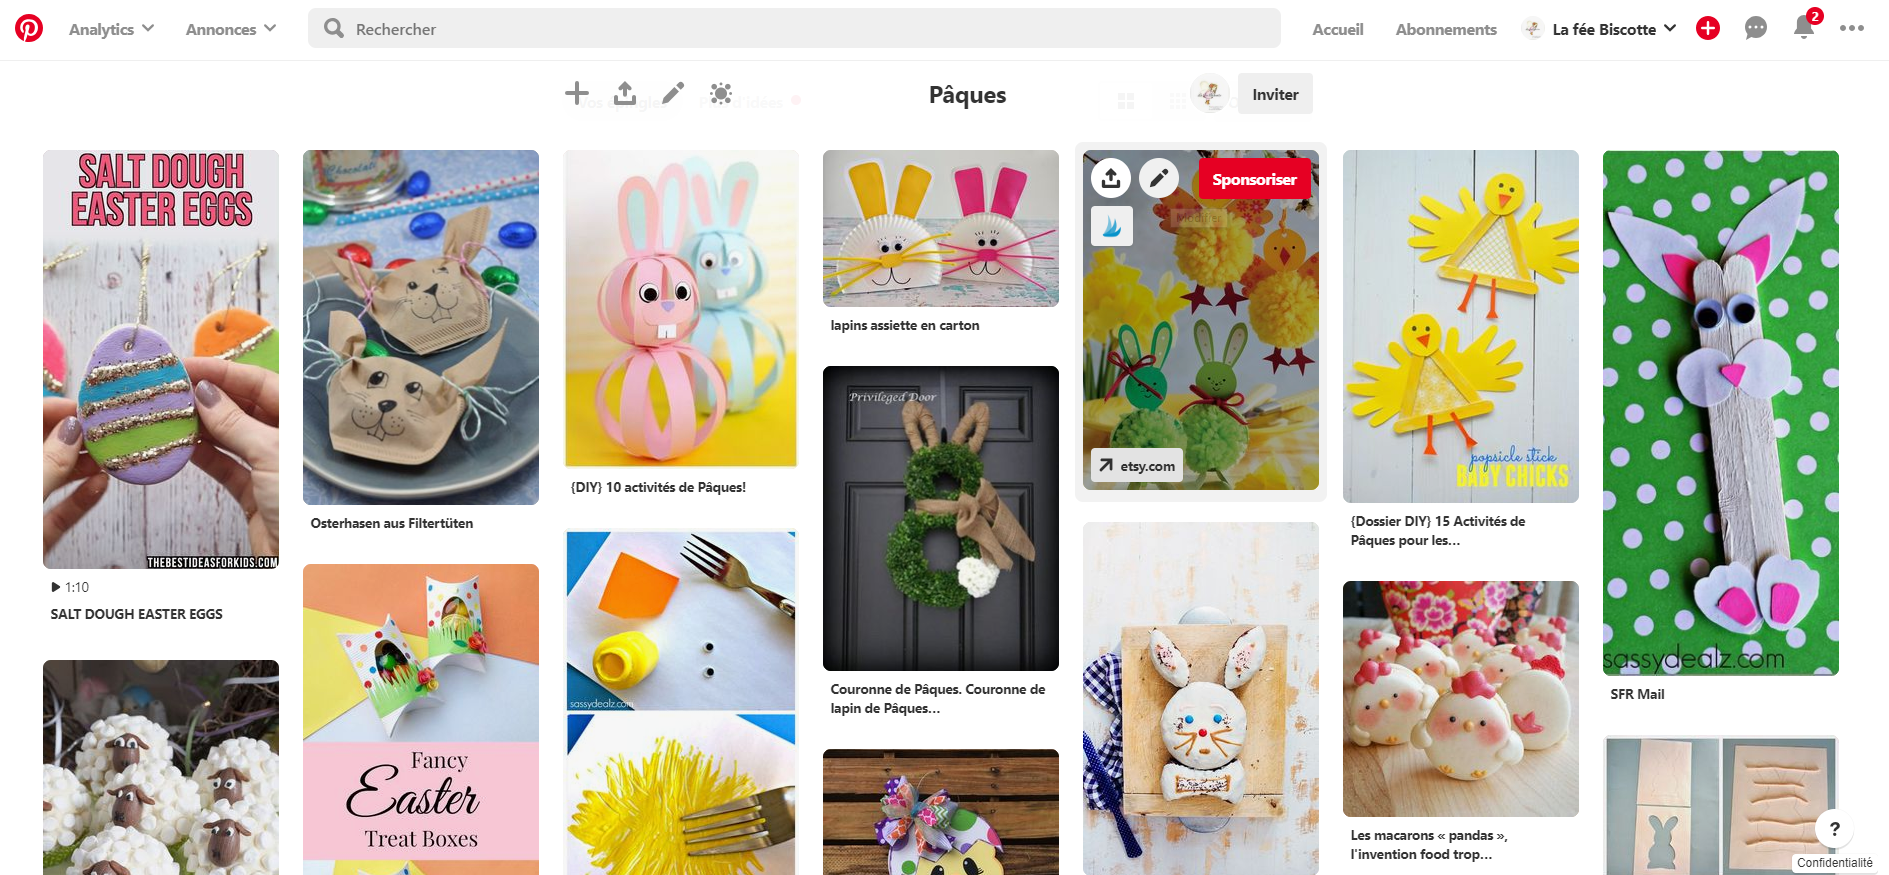Click the Pâques board title
Viewport: 1889px width, 875px height.
(968, 95)
